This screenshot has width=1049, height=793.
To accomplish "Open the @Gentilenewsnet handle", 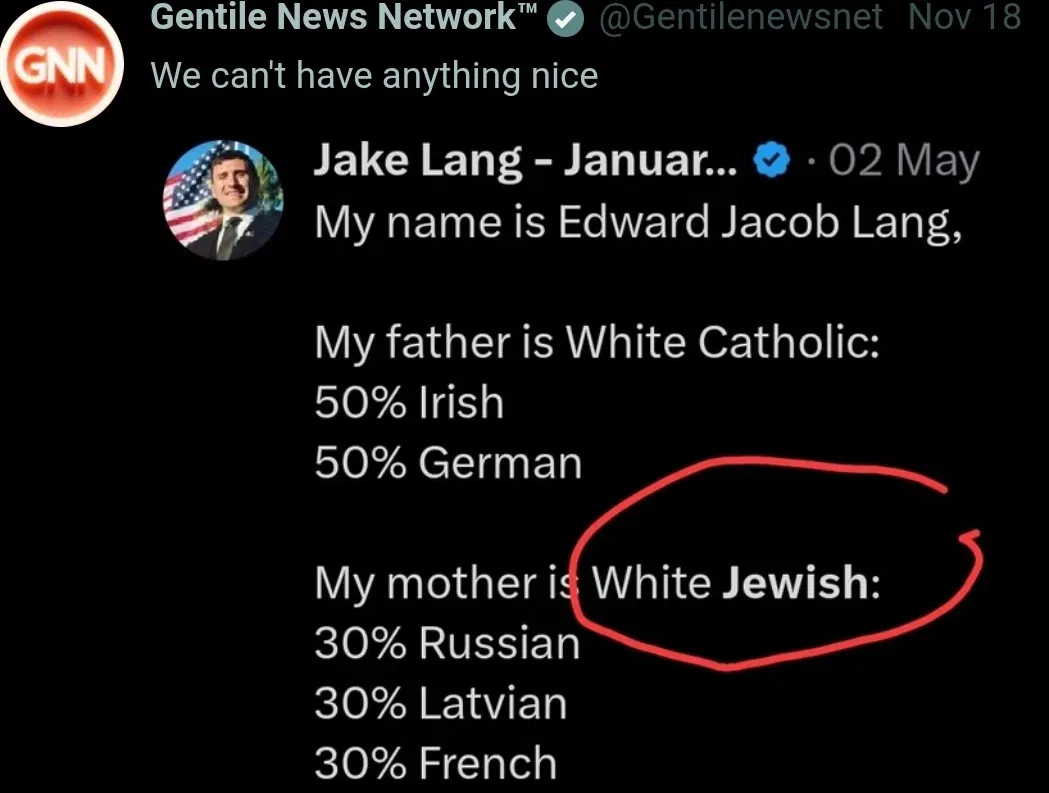I will [741, 17].
